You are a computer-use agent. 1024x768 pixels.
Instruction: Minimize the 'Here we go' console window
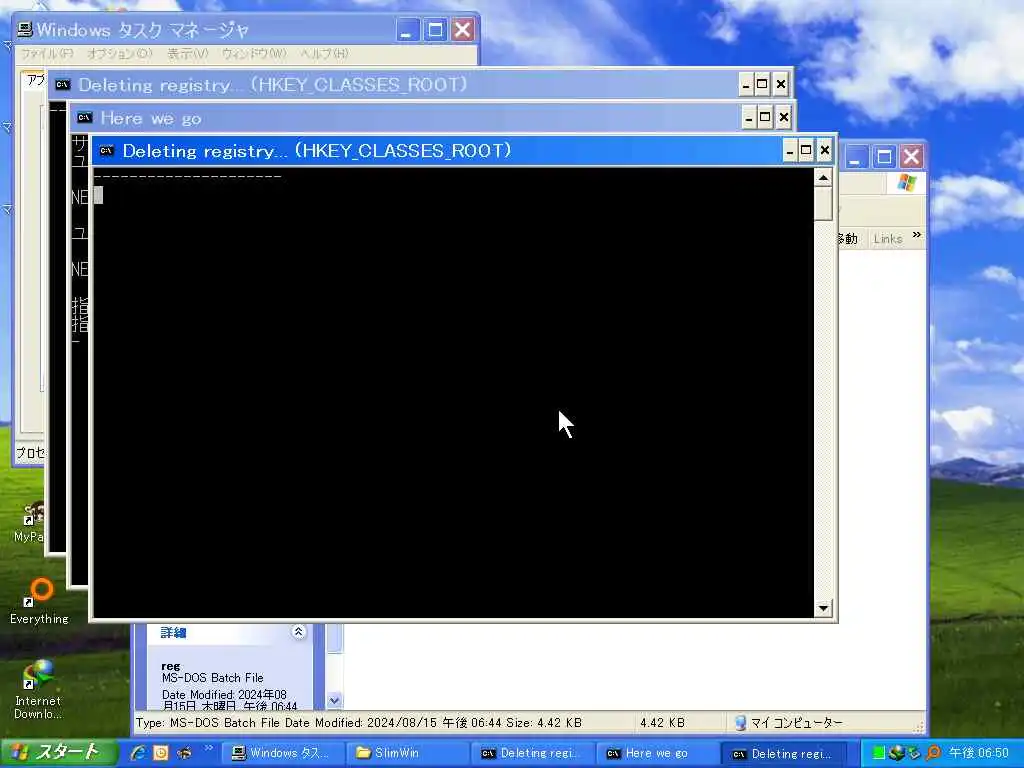[749, 118]
